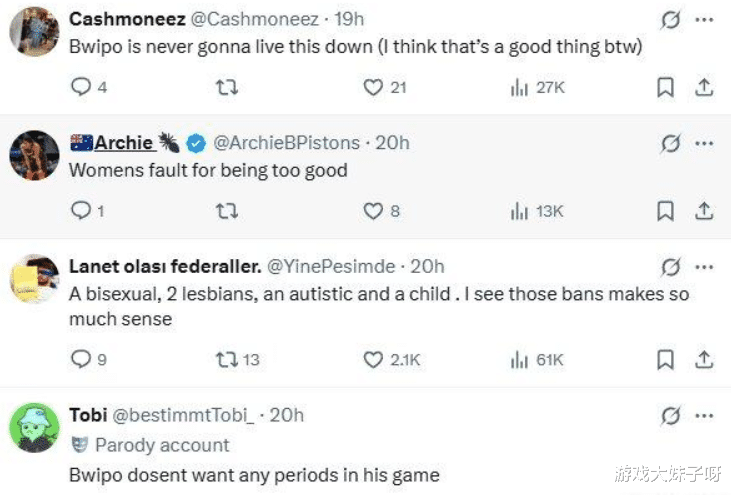Open more options on YinePesimde's tweet
This screenshot has width=731, height=495.
[x=703, y=267]
